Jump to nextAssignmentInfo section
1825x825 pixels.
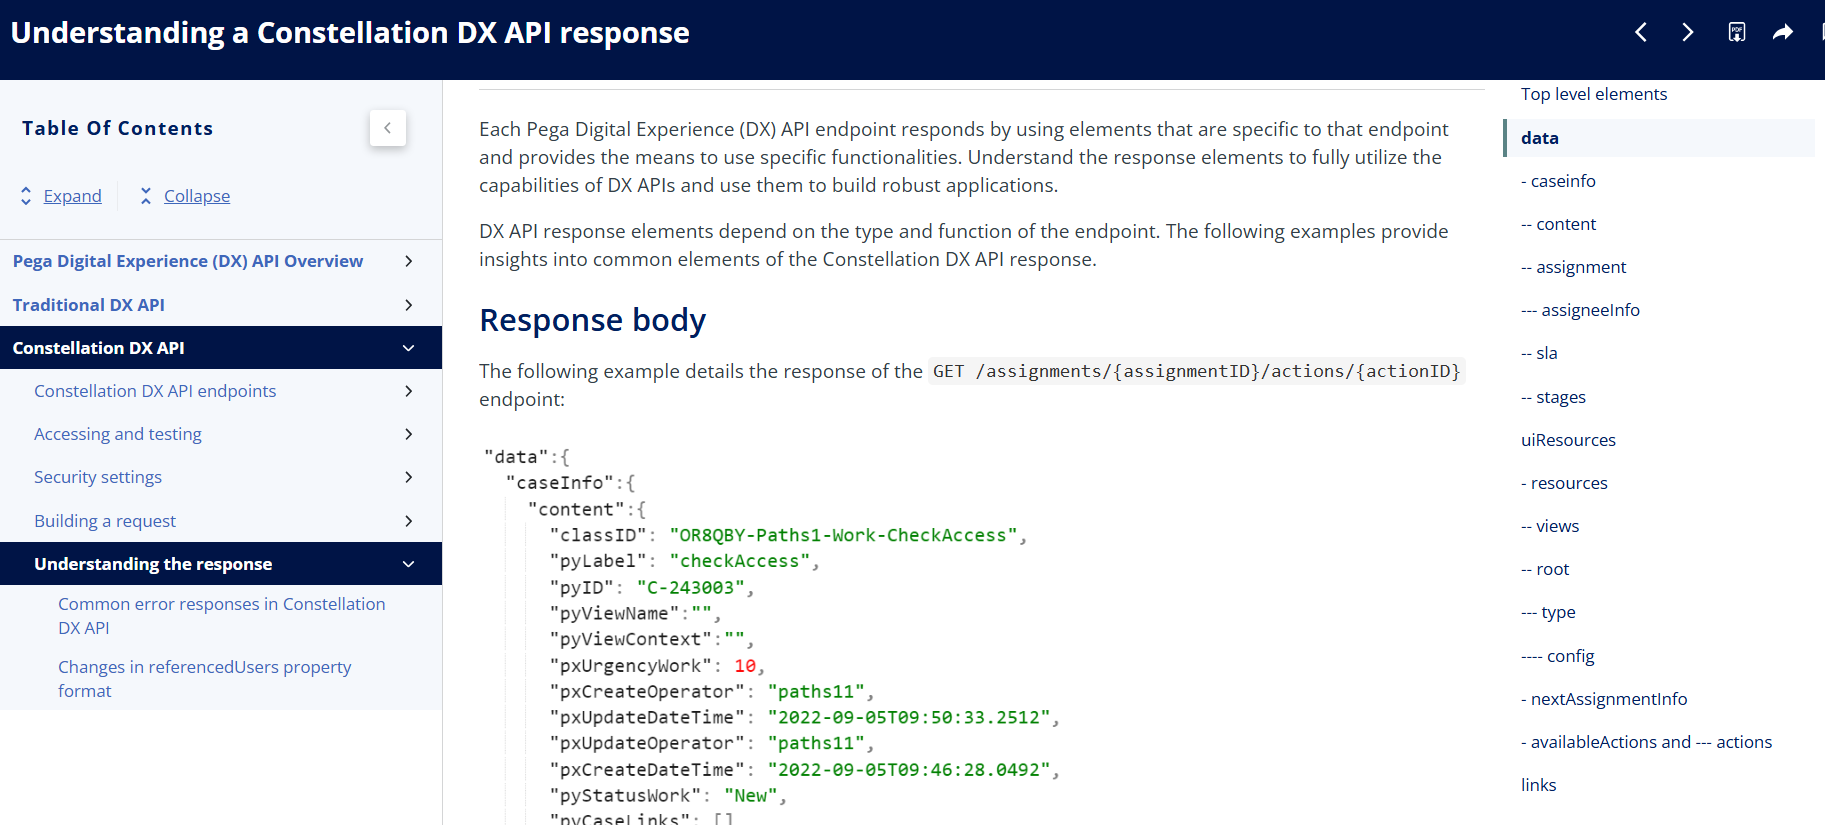tap(1604, 699)
